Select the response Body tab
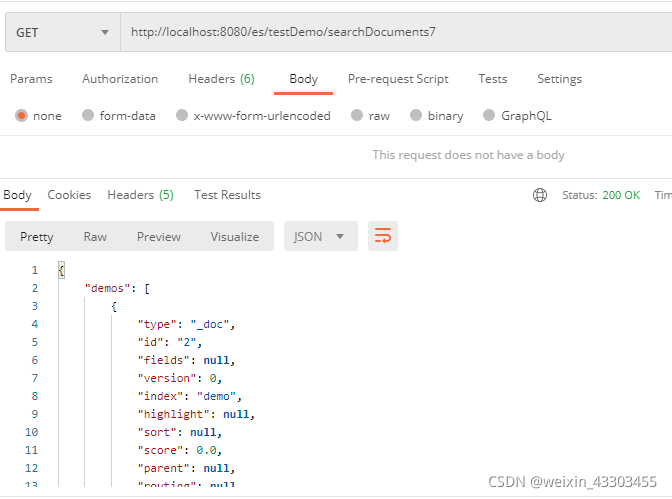The image size is (672, 499). [18, 195]
